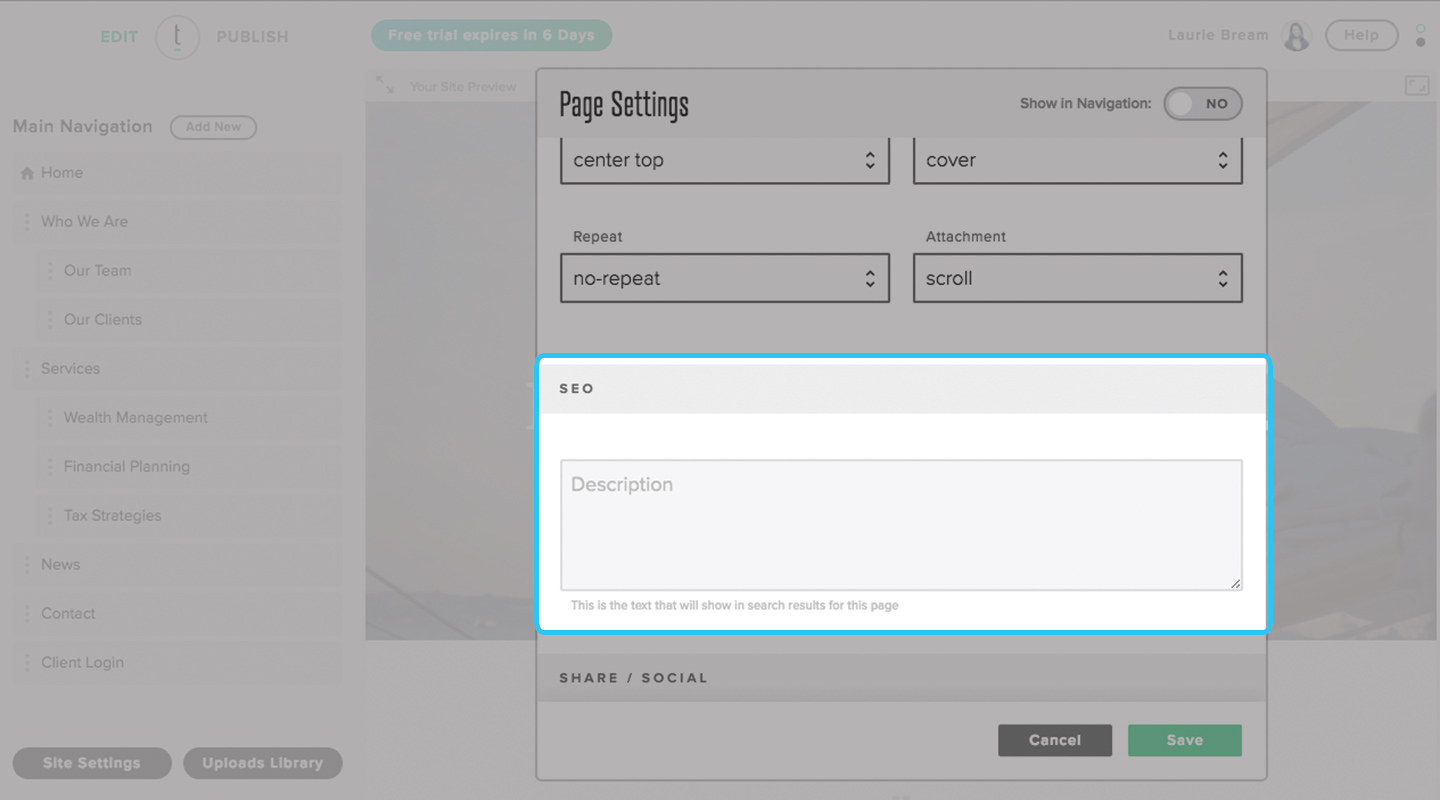Click the drag handle next to Tax Strategies
This screenshot has height=800, width=1440.
tap(50, 515)
